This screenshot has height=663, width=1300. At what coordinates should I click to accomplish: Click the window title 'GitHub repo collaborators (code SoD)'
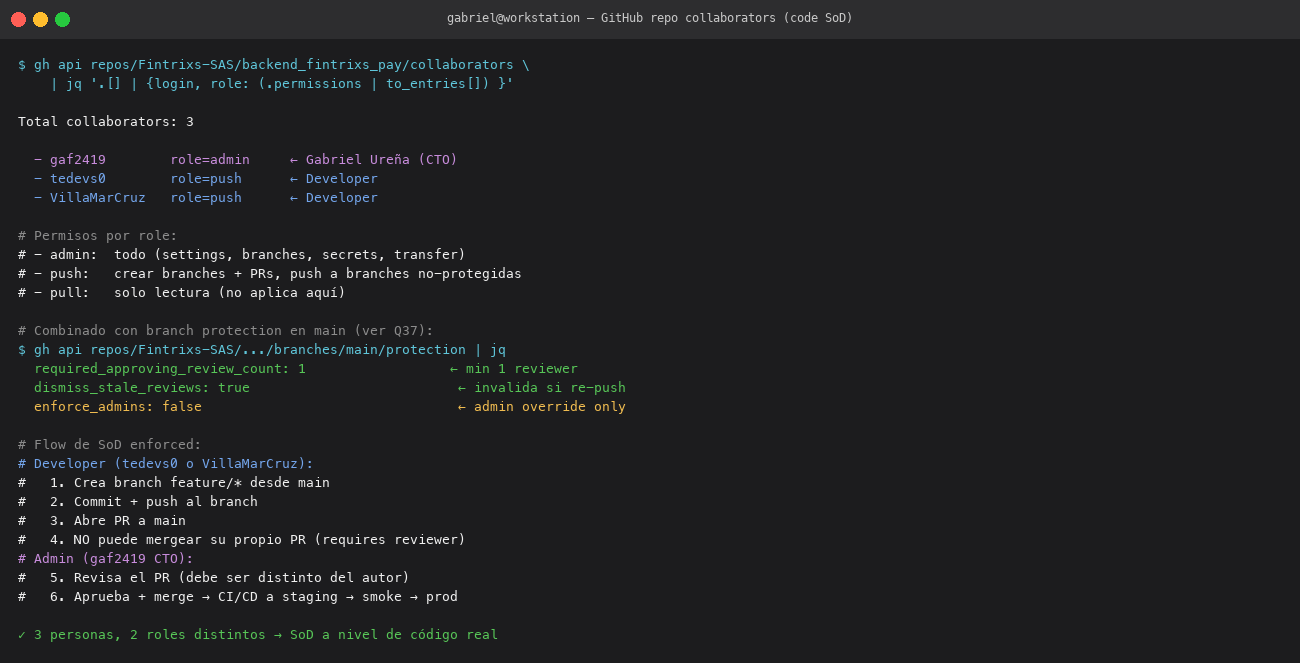tap(727, 18)
